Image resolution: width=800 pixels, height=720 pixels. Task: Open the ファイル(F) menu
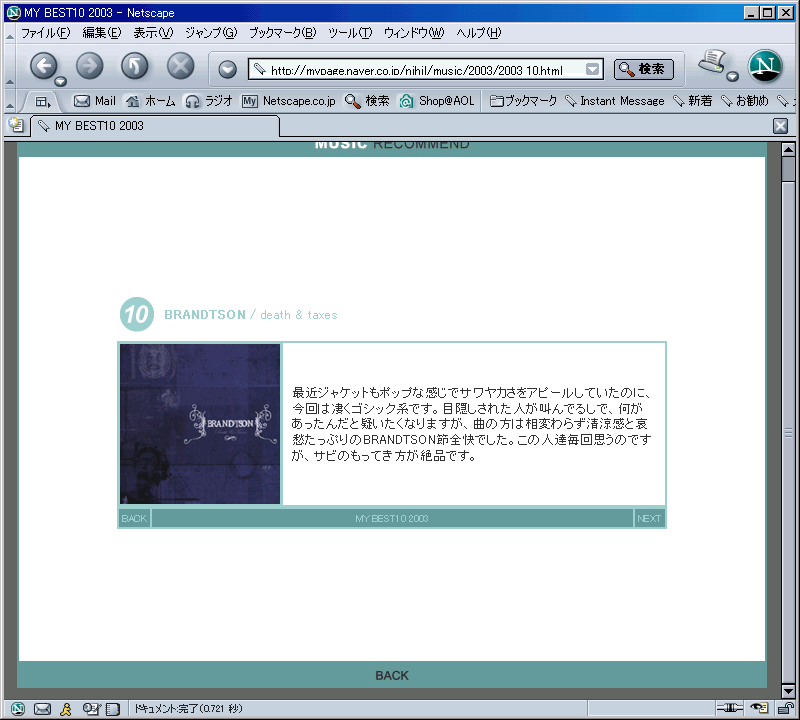(x=45, y=33)
